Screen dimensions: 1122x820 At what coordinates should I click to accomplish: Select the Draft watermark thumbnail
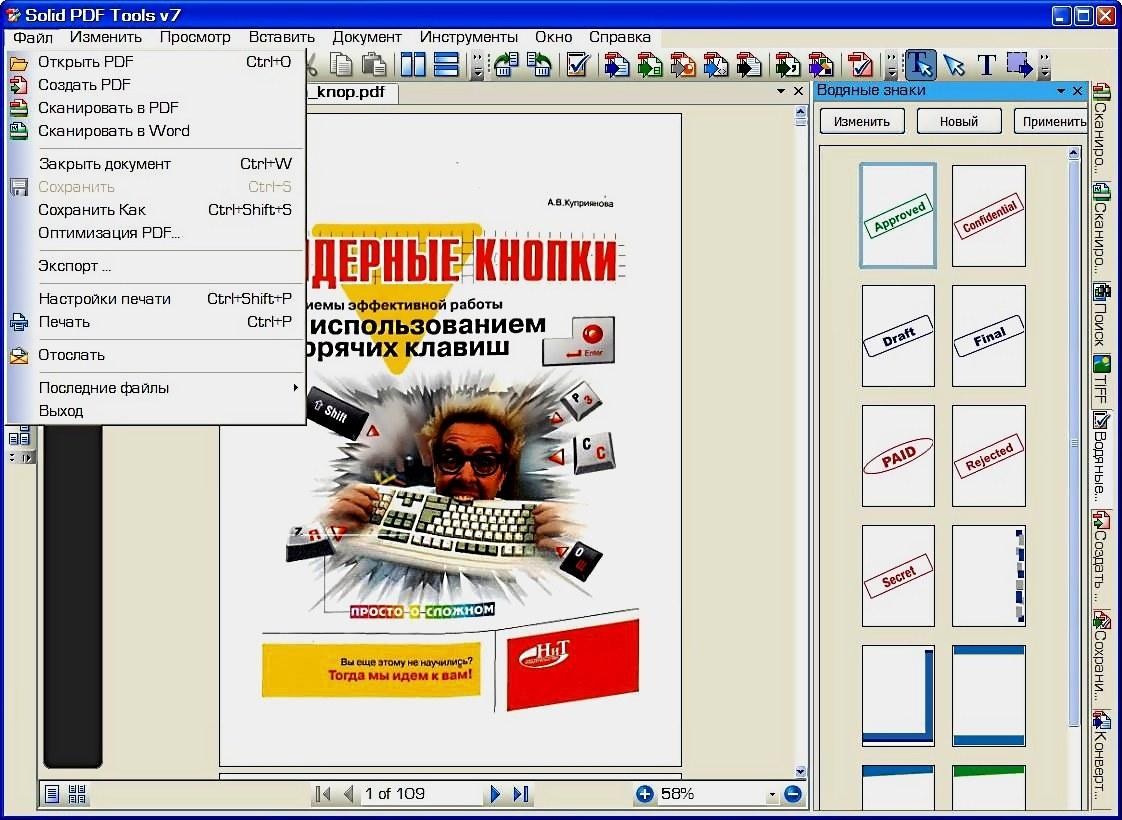pyautogui.click(x=898, y=336)
